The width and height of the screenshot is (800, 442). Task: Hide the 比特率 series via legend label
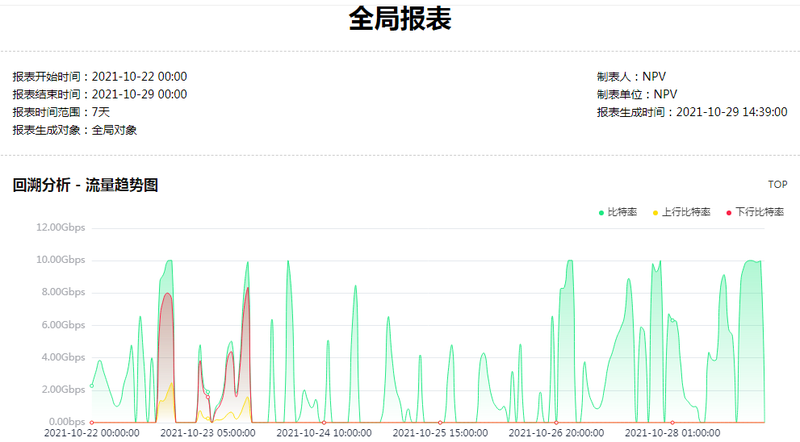point(622,212)
